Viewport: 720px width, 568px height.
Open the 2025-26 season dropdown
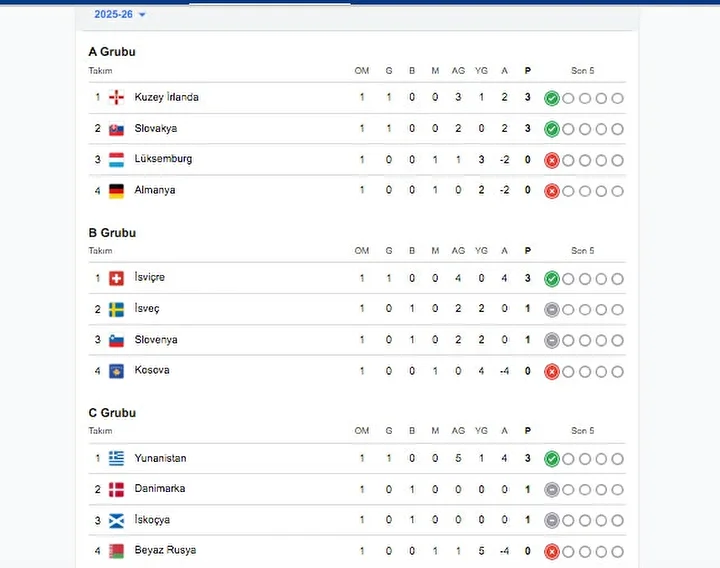coord(119,14)
